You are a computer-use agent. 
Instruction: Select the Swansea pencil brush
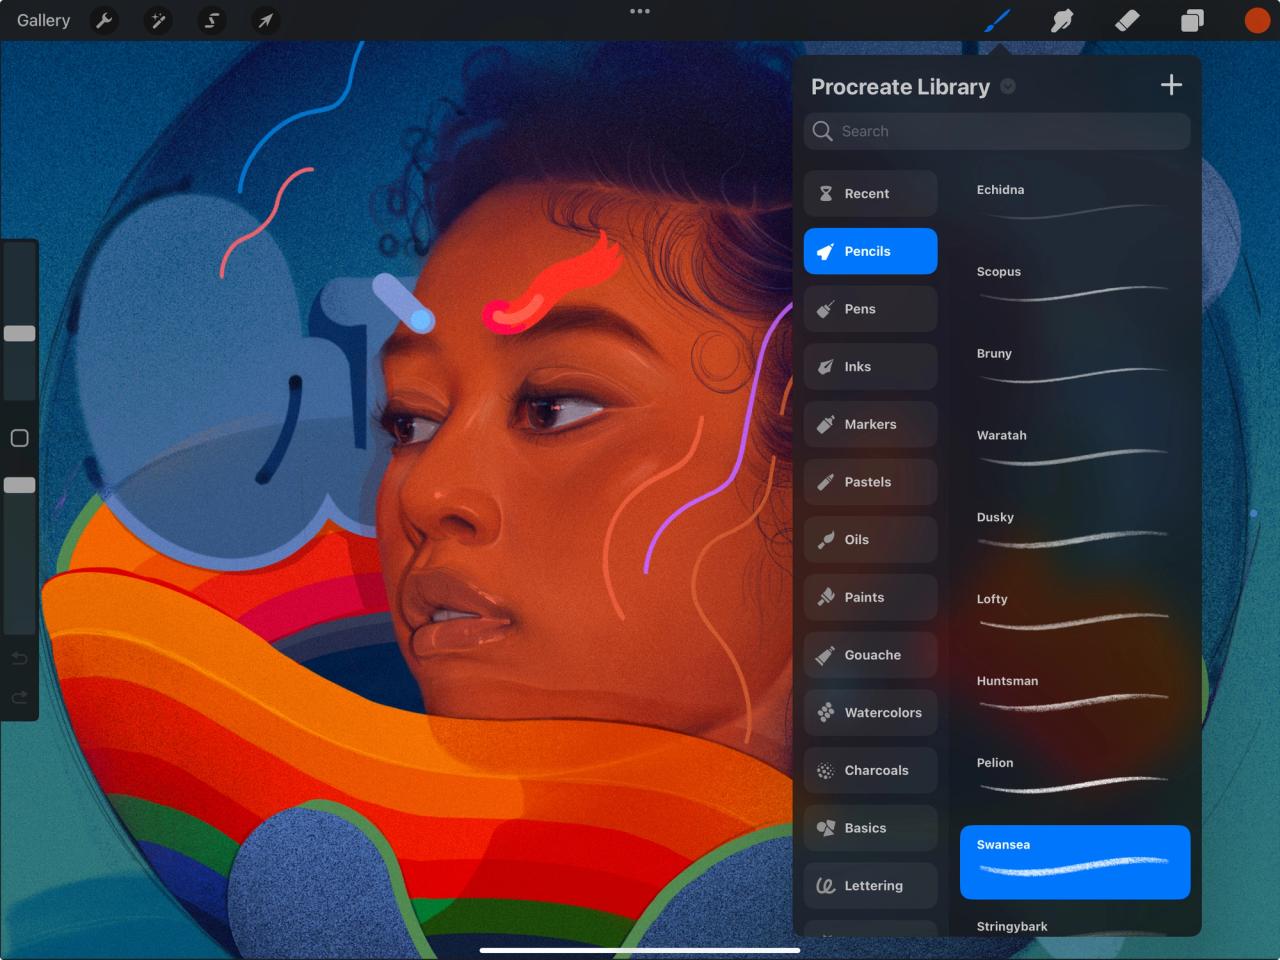[x=1074, y=862]
